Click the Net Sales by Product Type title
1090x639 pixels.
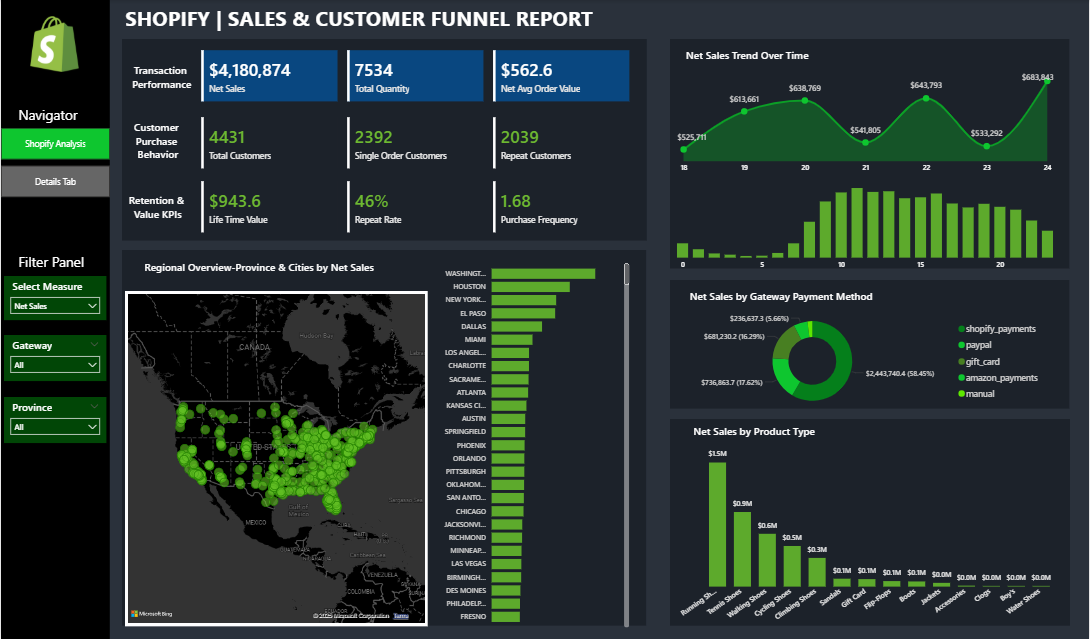coord(754,432)
